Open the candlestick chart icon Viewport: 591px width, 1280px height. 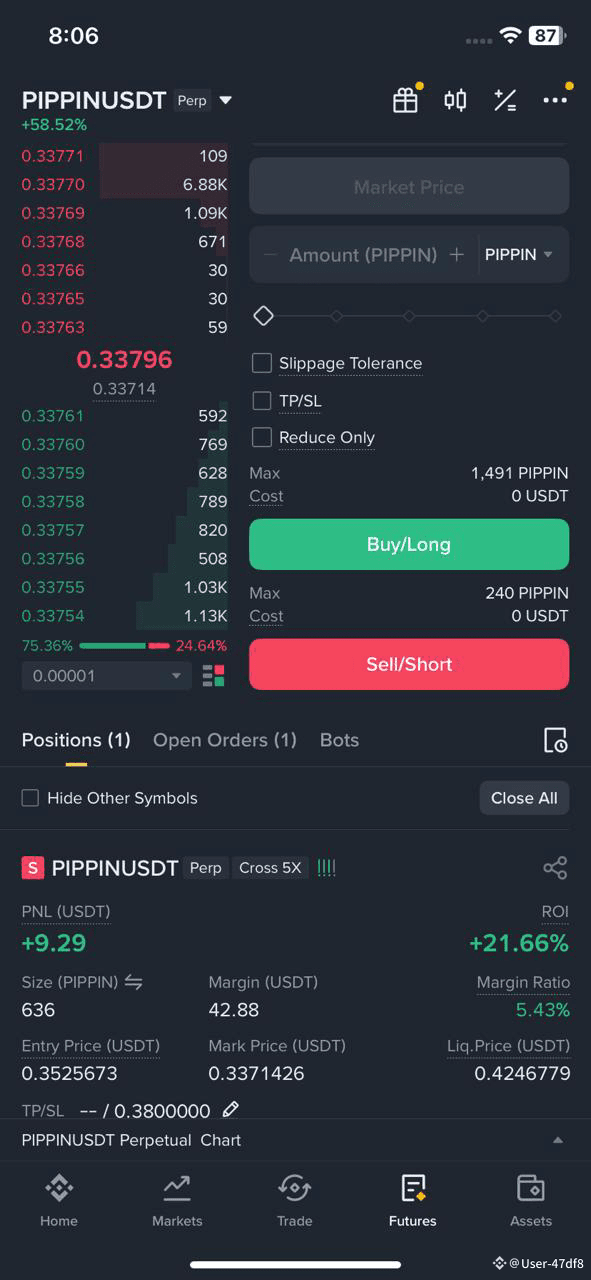click(x=455, y=100)
